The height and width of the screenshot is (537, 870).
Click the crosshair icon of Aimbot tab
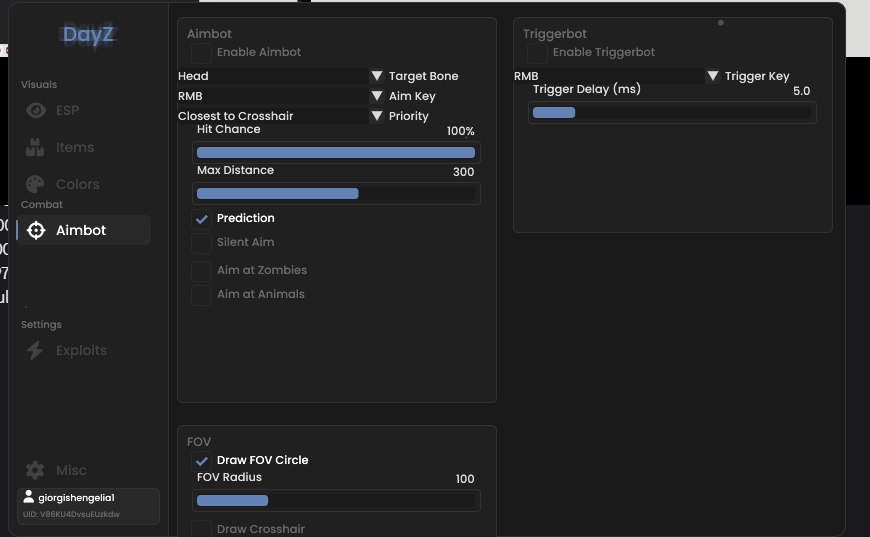point(36,230)
